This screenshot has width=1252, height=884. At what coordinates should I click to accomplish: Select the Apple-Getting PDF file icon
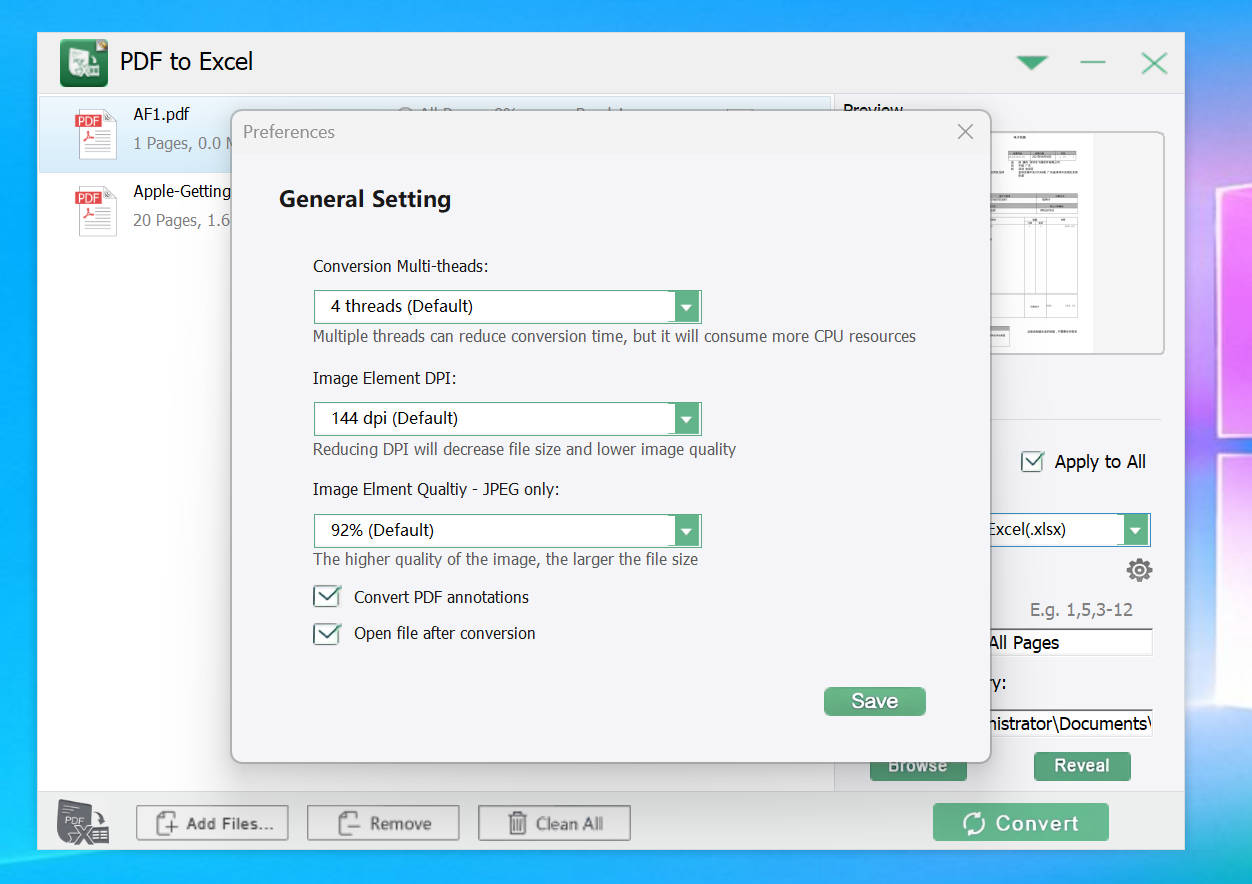point(96,211)
